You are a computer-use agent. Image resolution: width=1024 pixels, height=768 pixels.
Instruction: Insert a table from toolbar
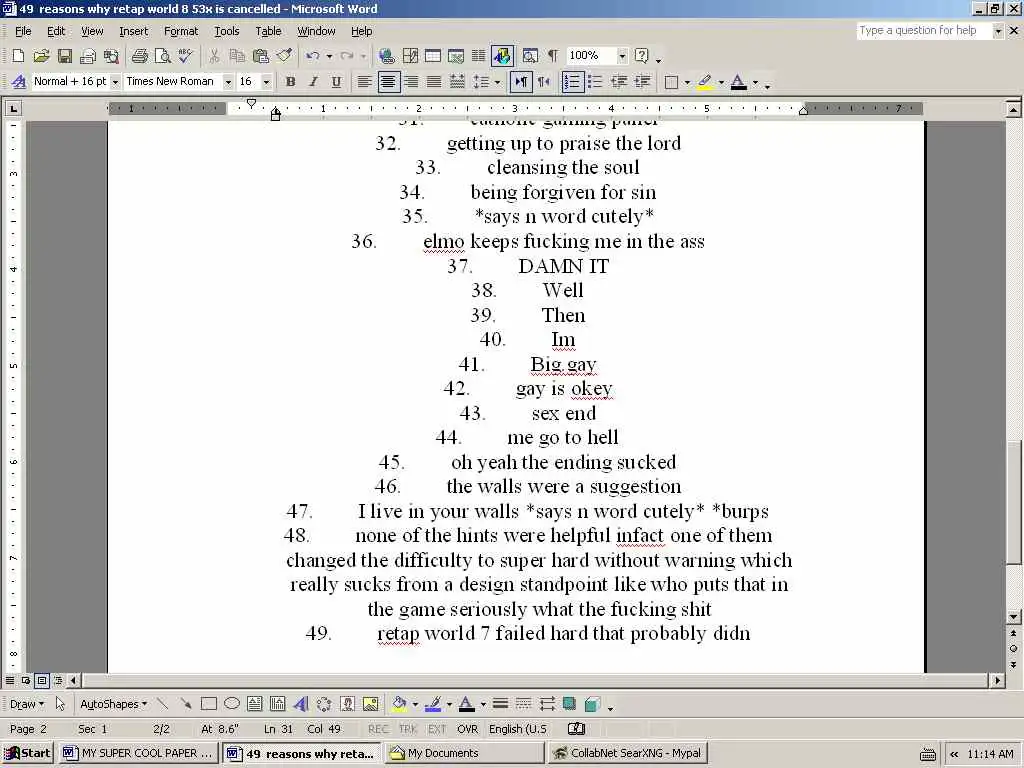(x=433, y=56)
